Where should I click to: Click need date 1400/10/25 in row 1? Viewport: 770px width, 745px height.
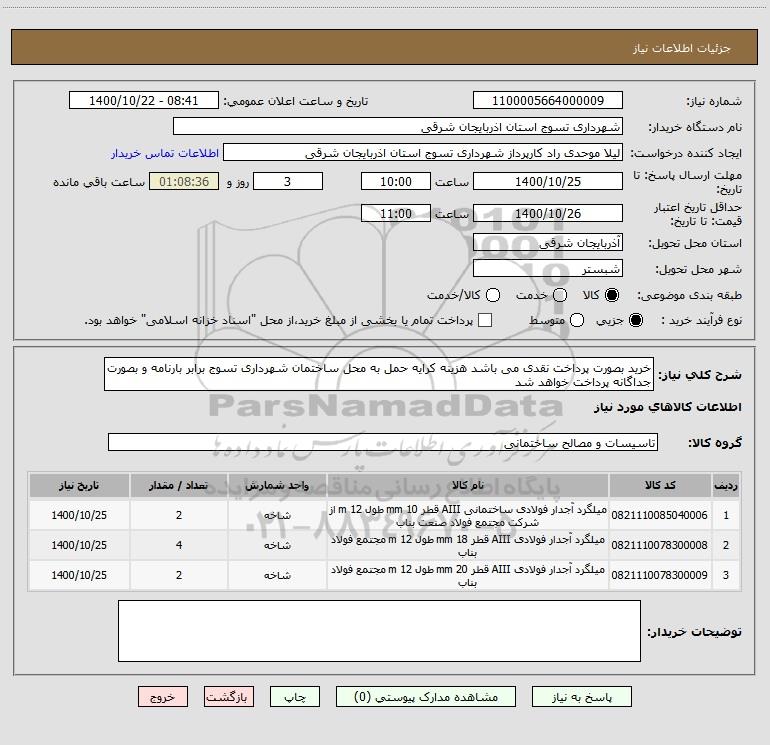click(79, 515)
